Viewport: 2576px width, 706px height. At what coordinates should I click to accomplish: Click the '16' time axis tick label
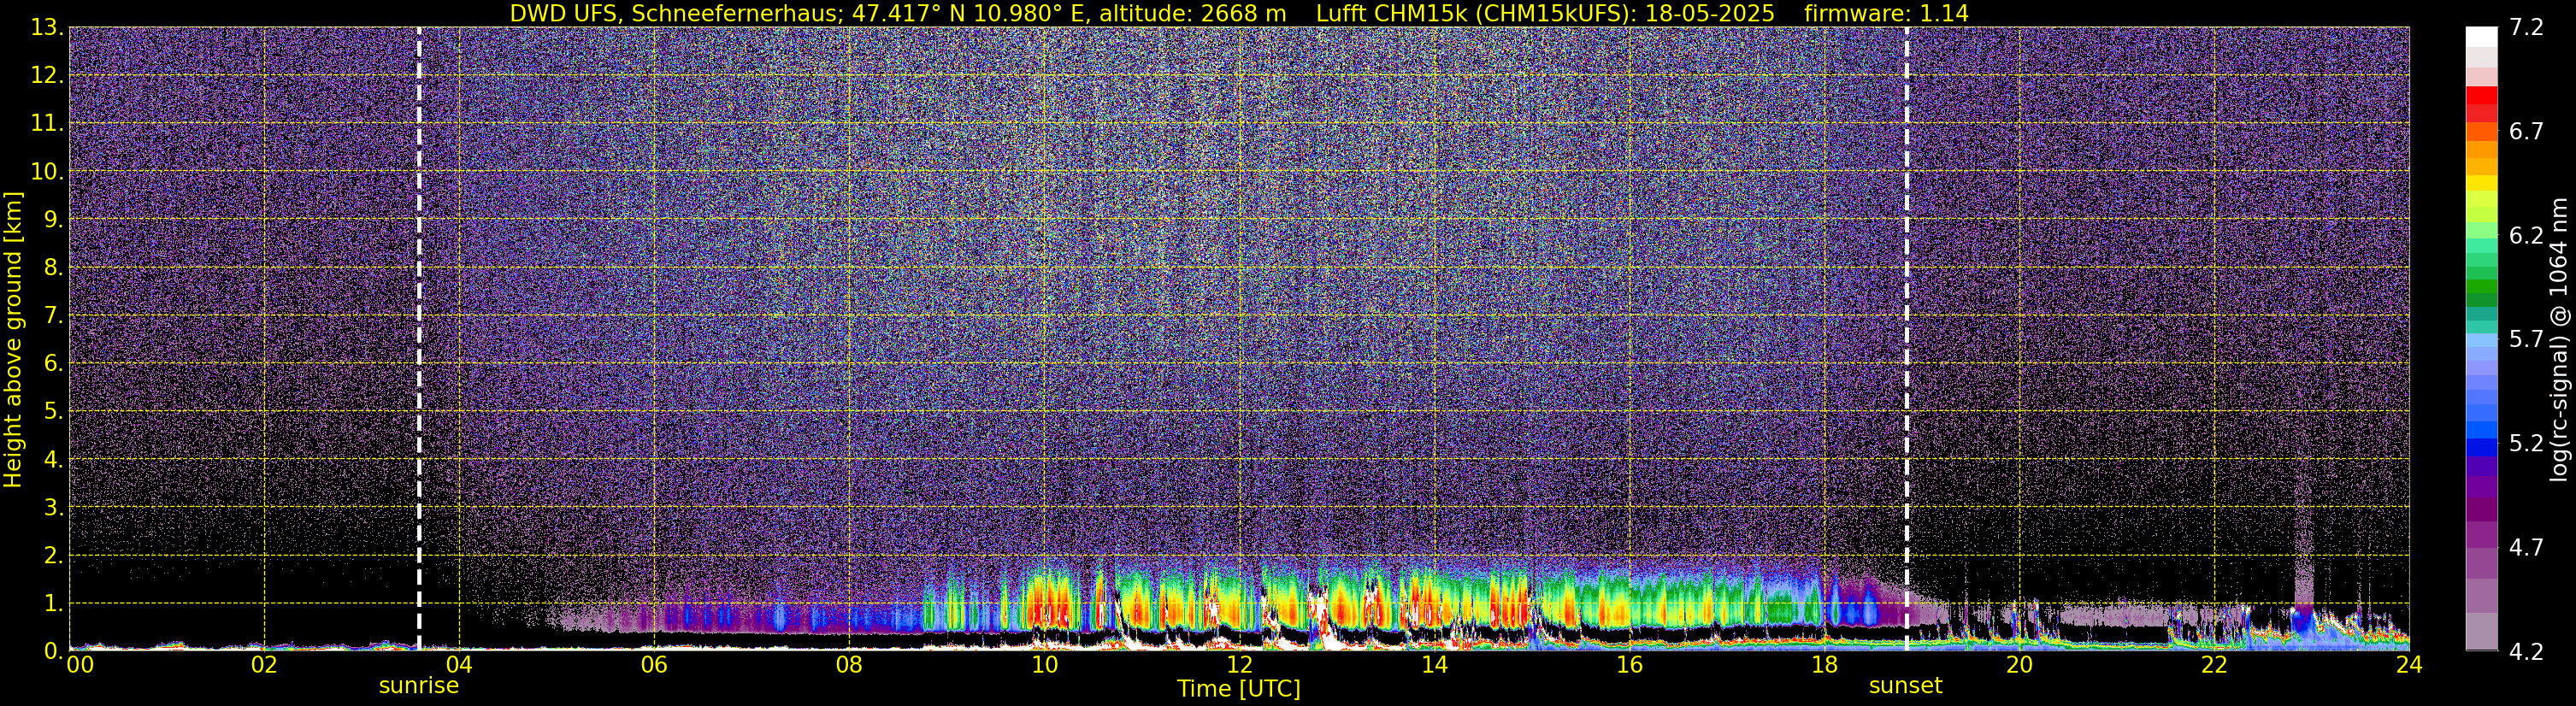(x=1629, y=666)
